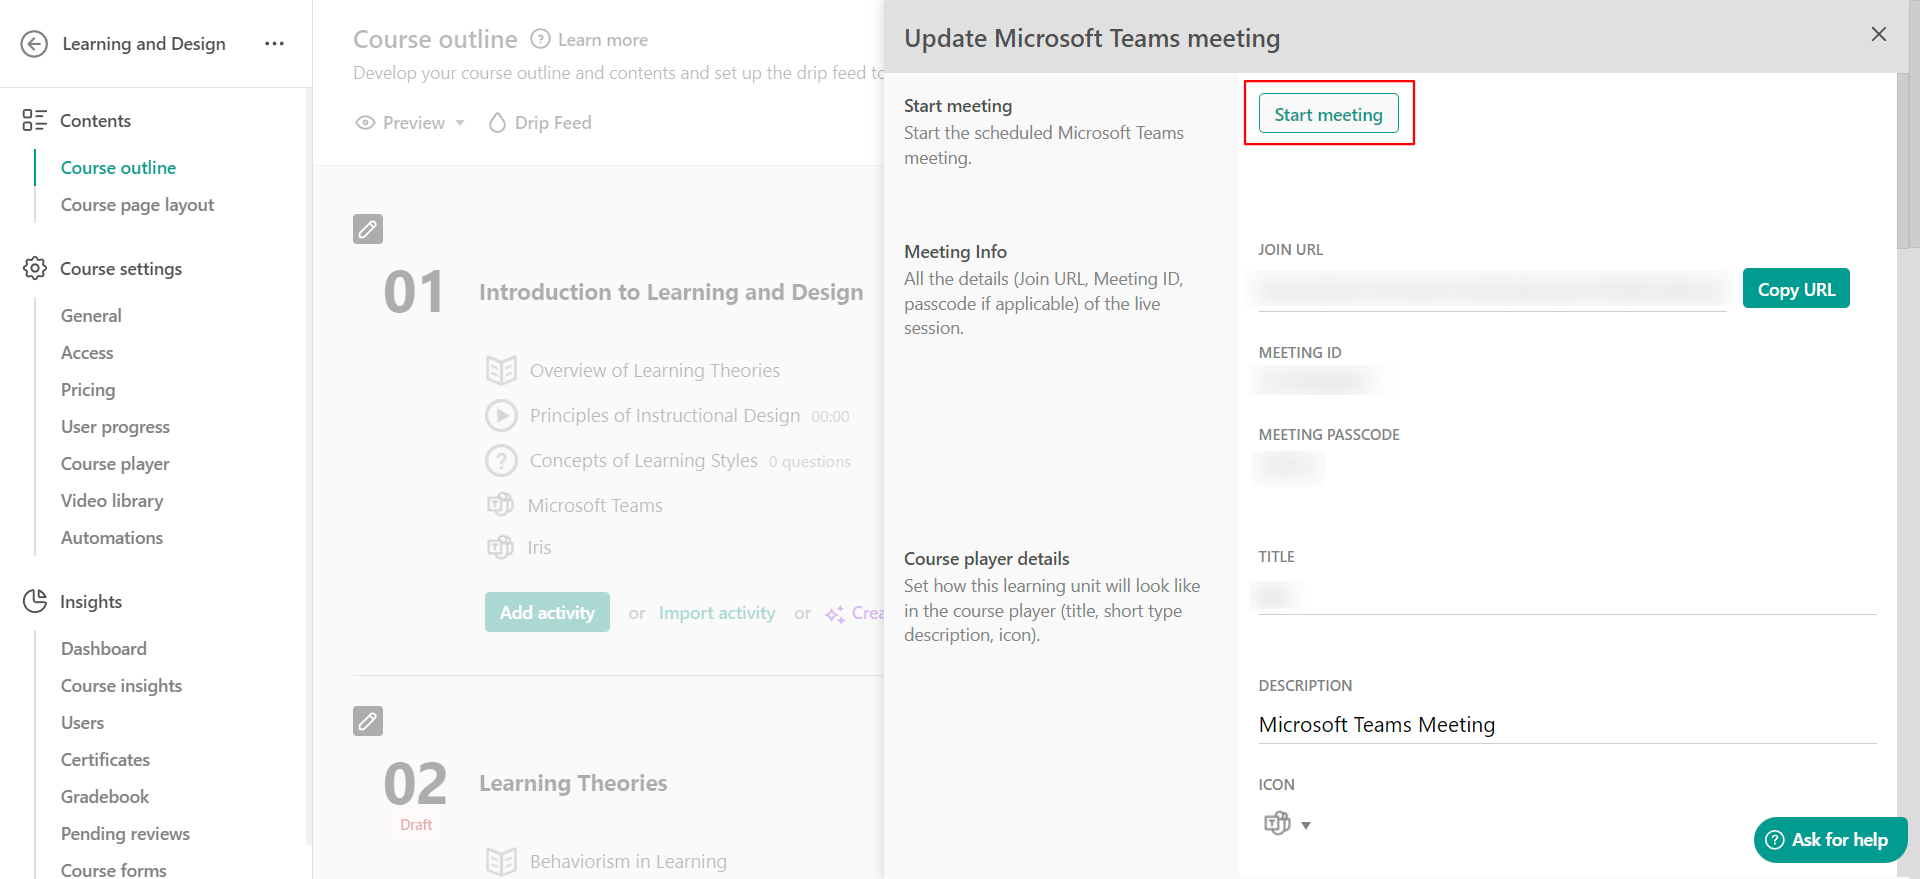Click the Course settings heading
Viewport: 1920px width, 879px height.
121,269
